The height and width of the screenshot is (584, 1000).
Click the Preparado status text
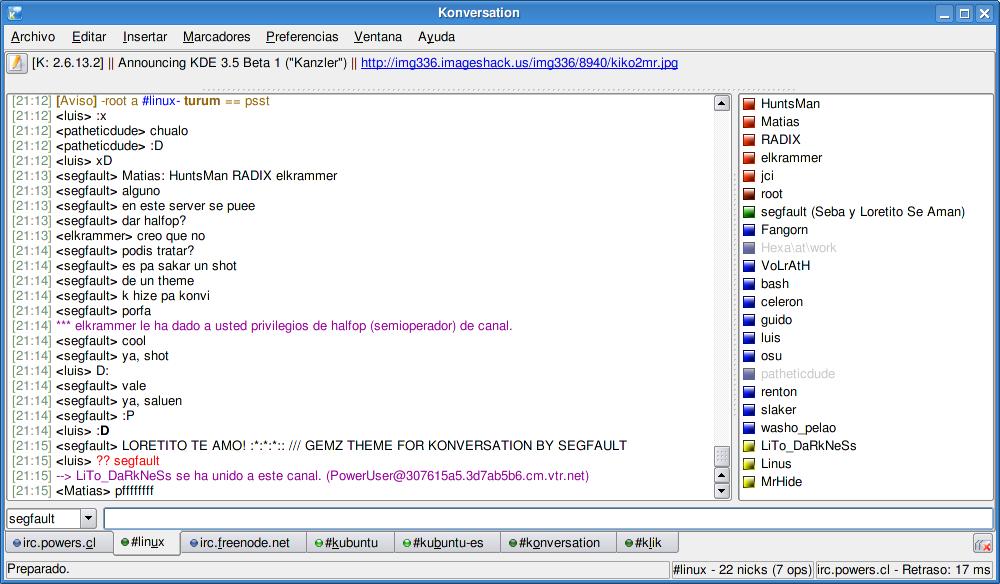pos(38,569)
